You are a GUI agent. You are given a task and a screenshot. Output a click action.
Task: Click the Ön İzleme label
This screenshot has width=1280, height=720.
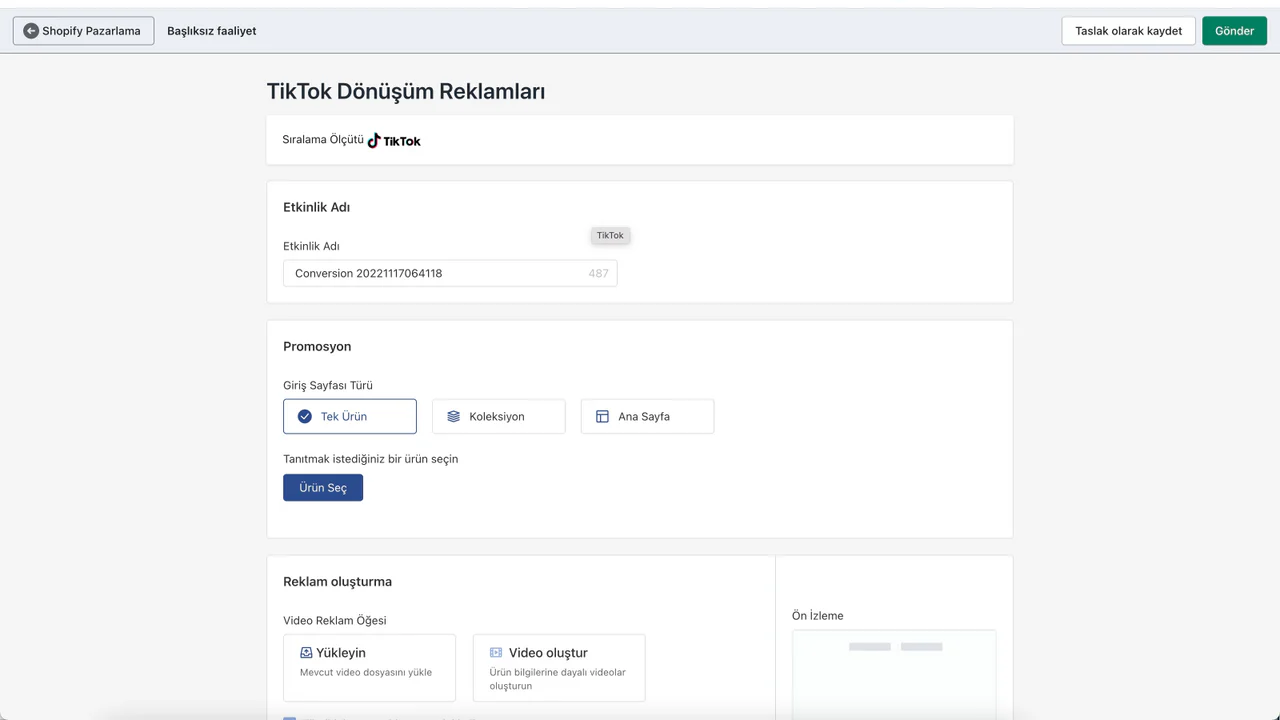point(818,616)
